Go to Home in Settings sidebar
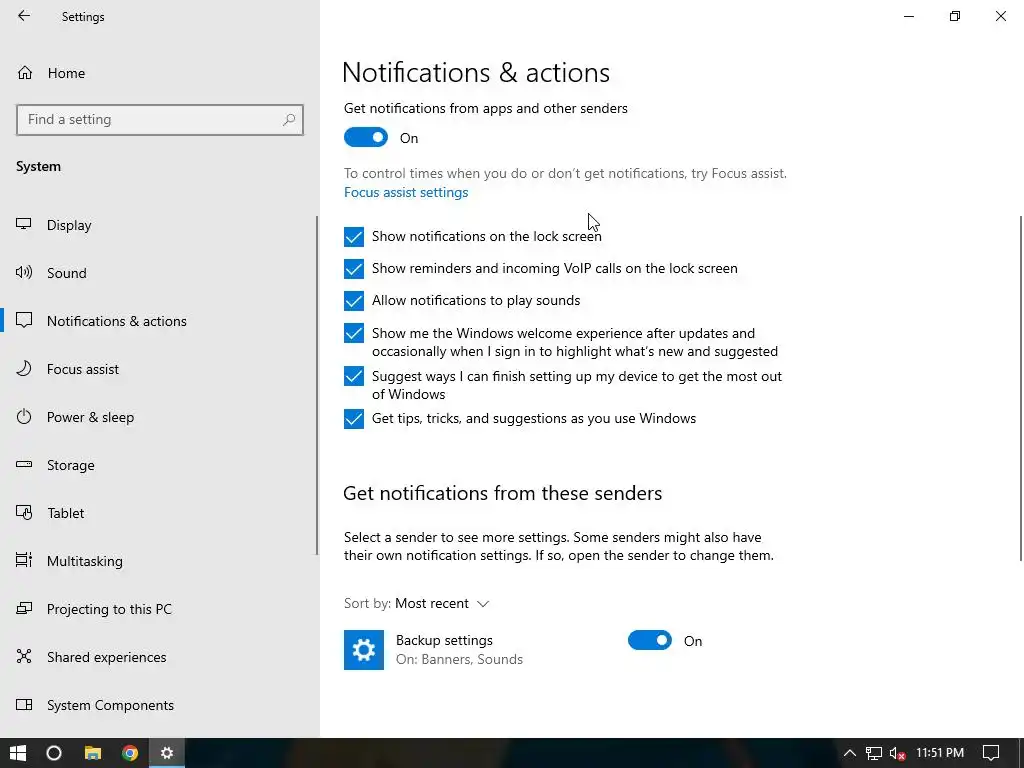The width and height of the screenshot is (1024, 768). [160, 72]
